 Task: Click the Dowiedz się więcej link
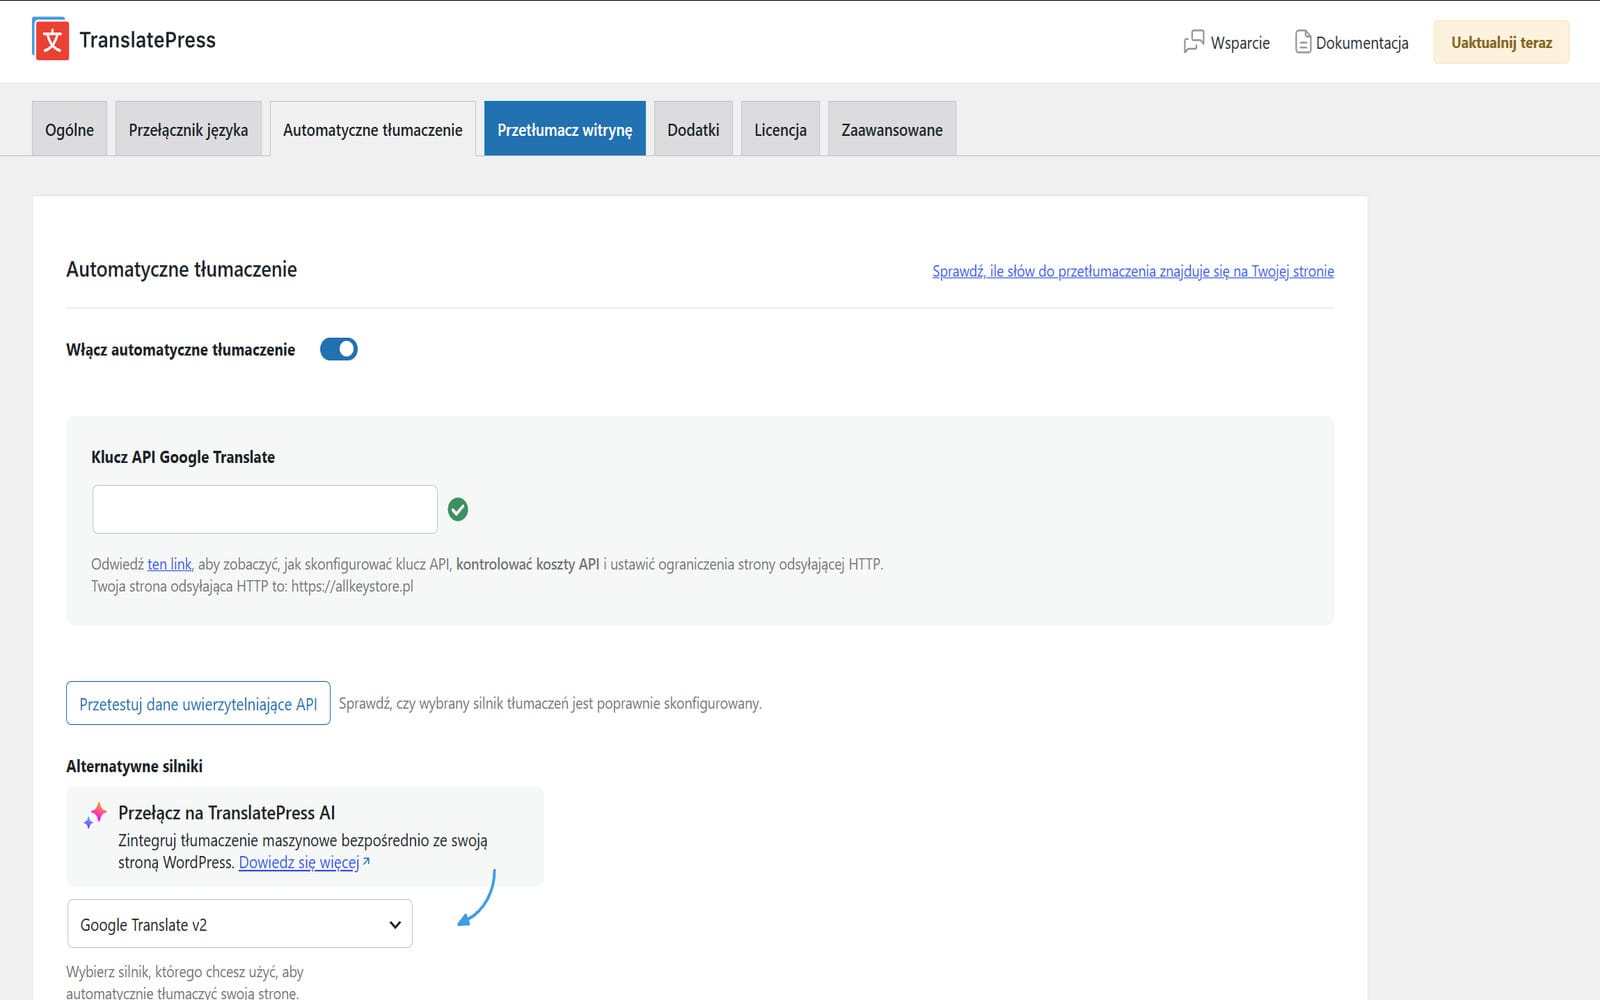pos(299,862)
